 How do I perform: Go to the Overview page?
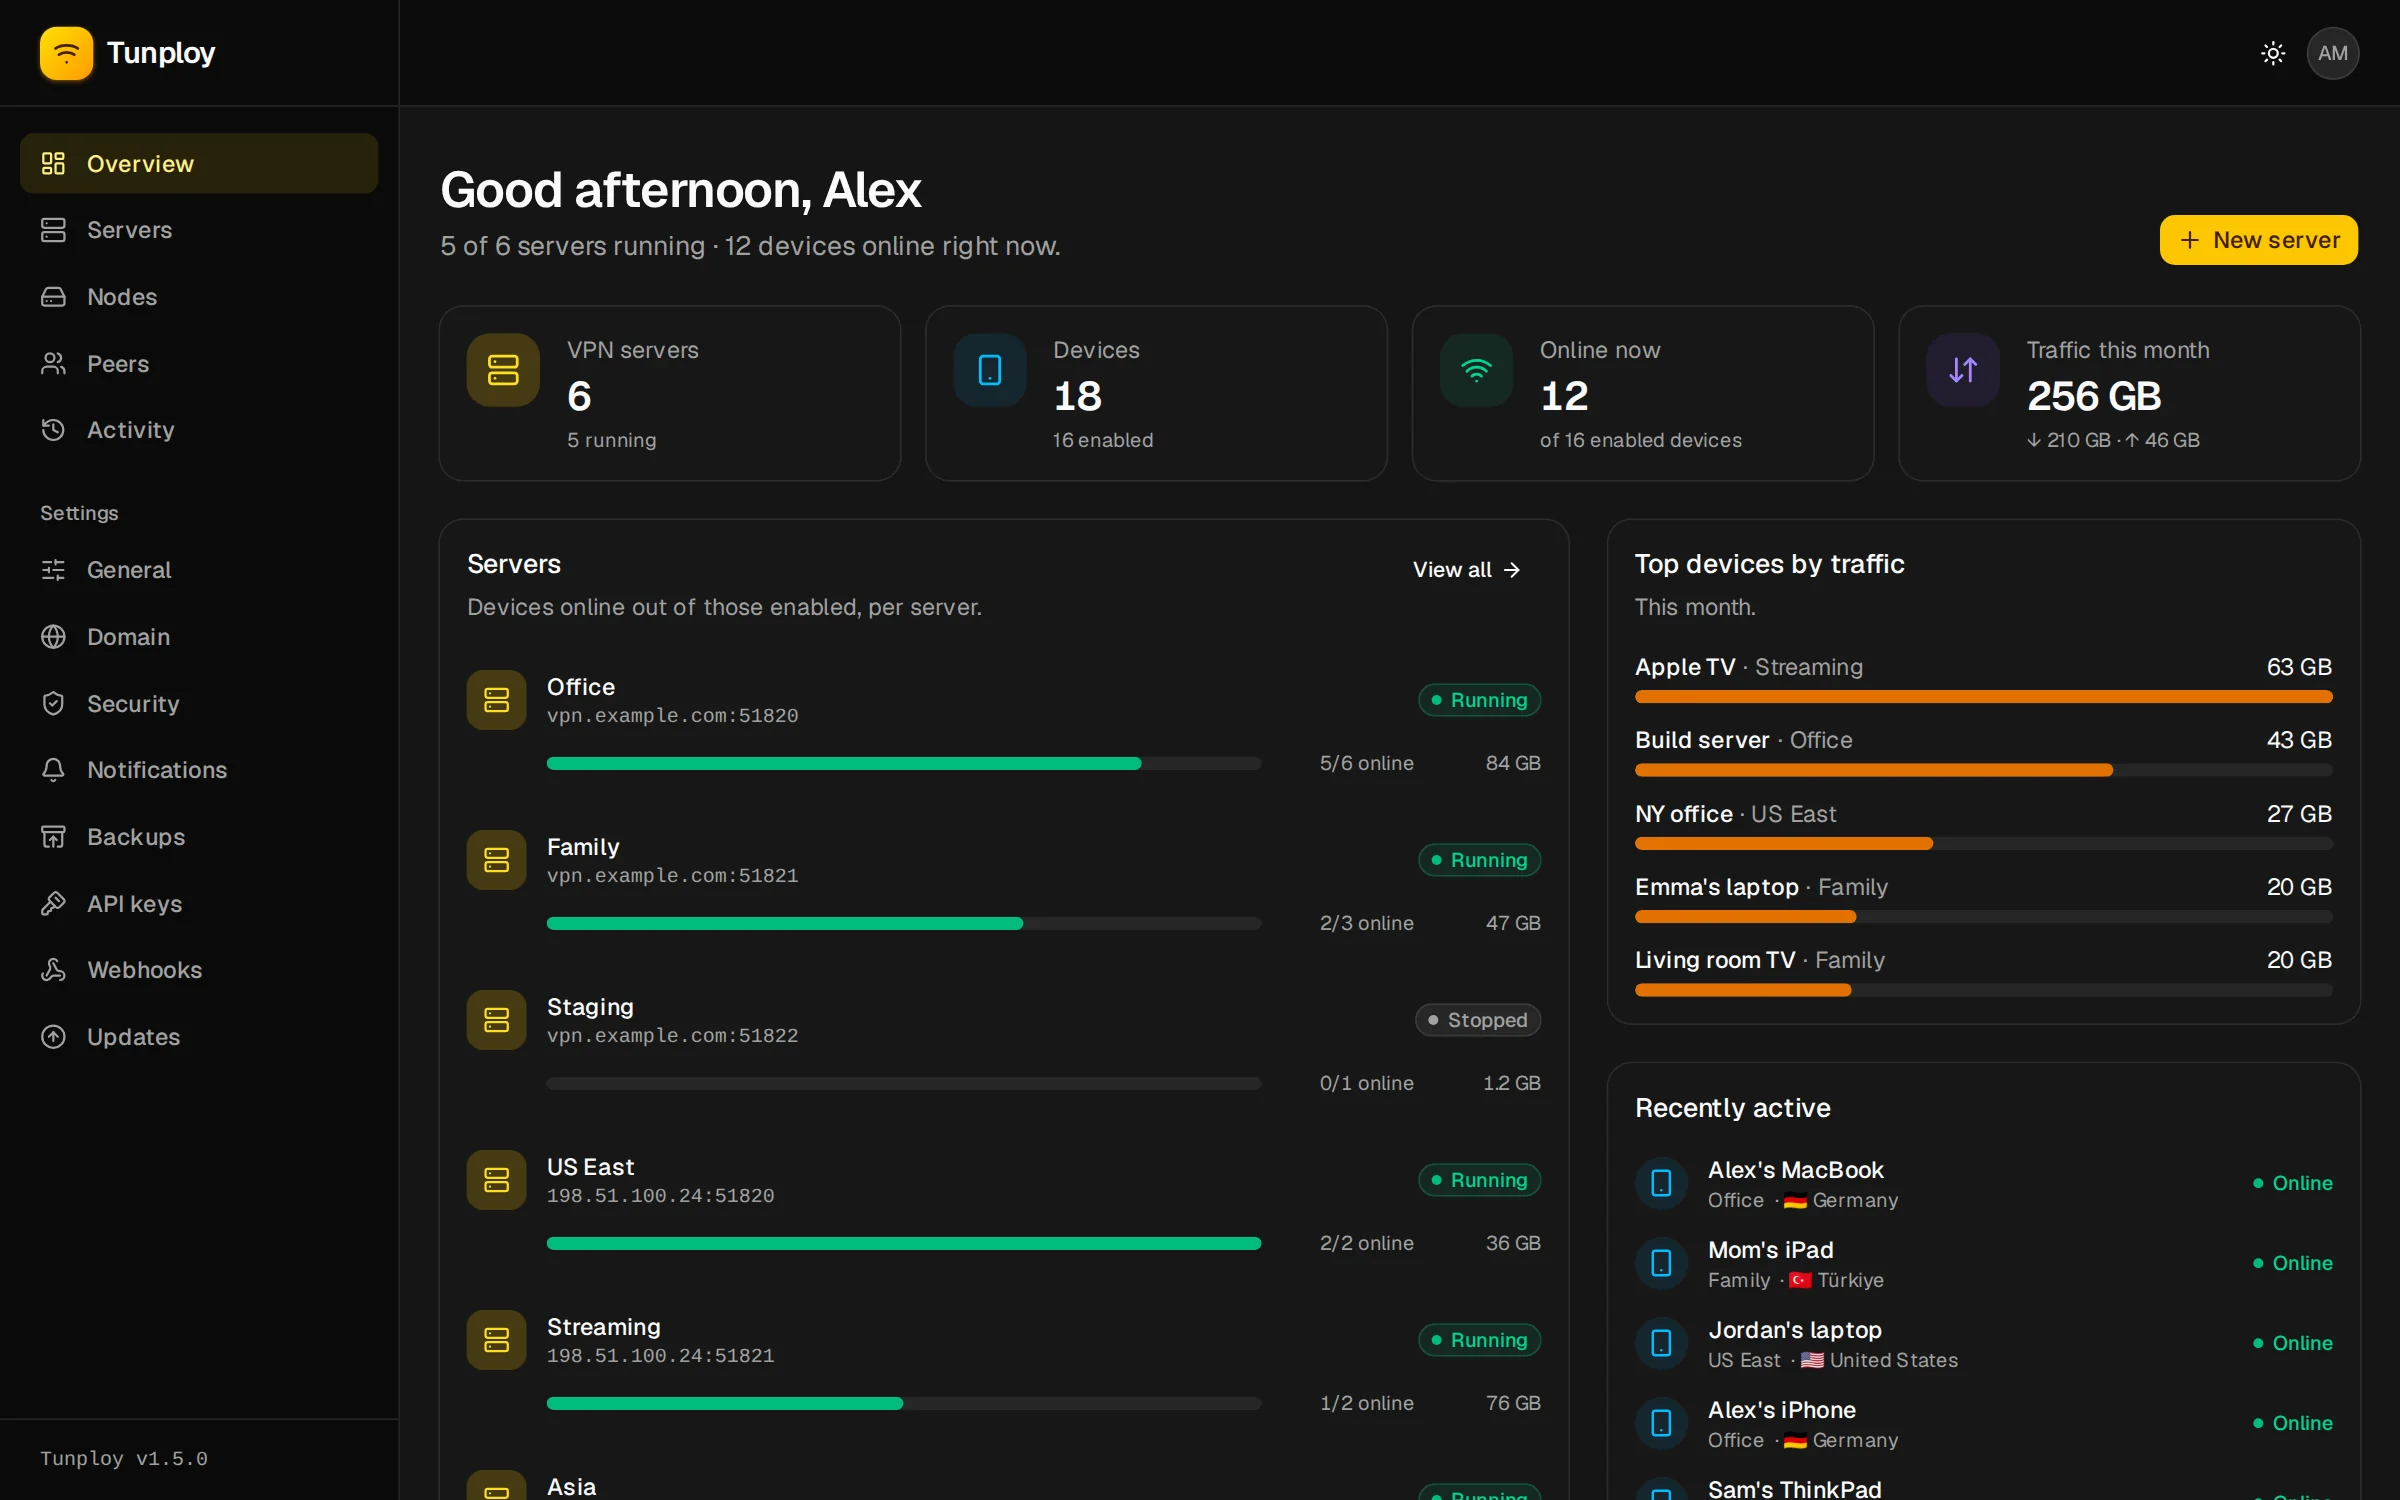pos(199,163)
